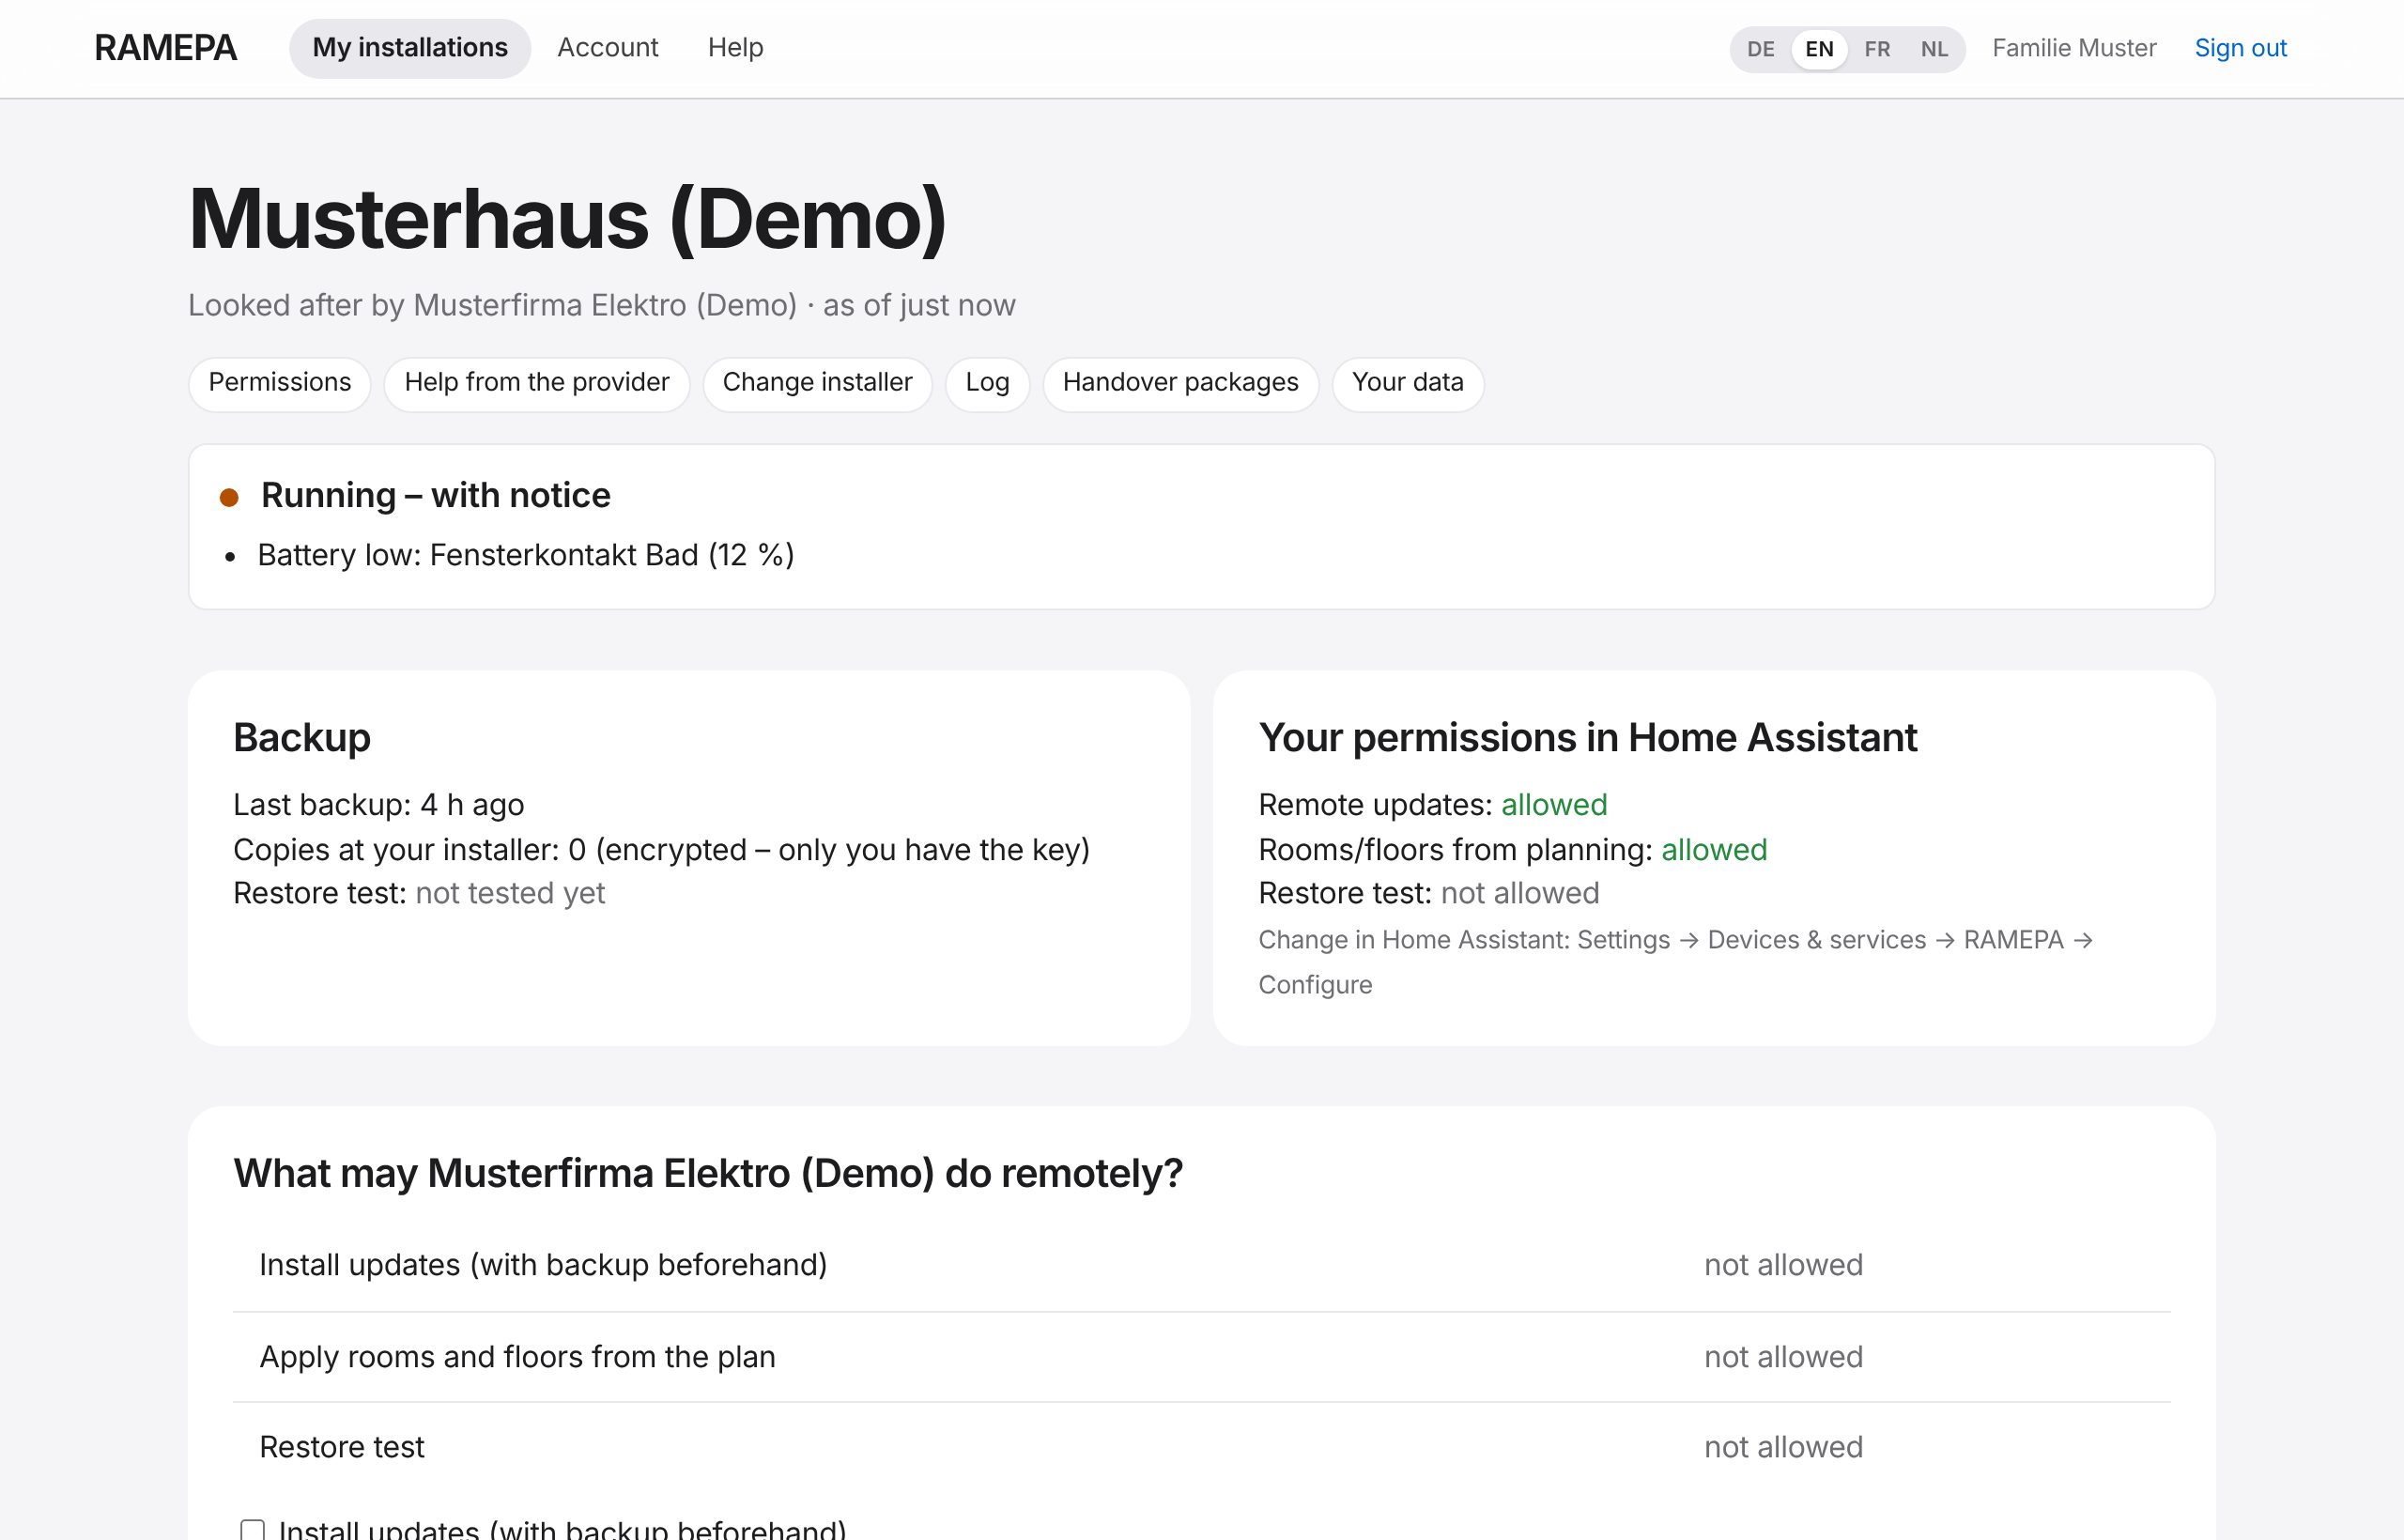Click 'Apply rooms and floors from the plan' row
2404x1540 pixels.
pos(1201,1357)
